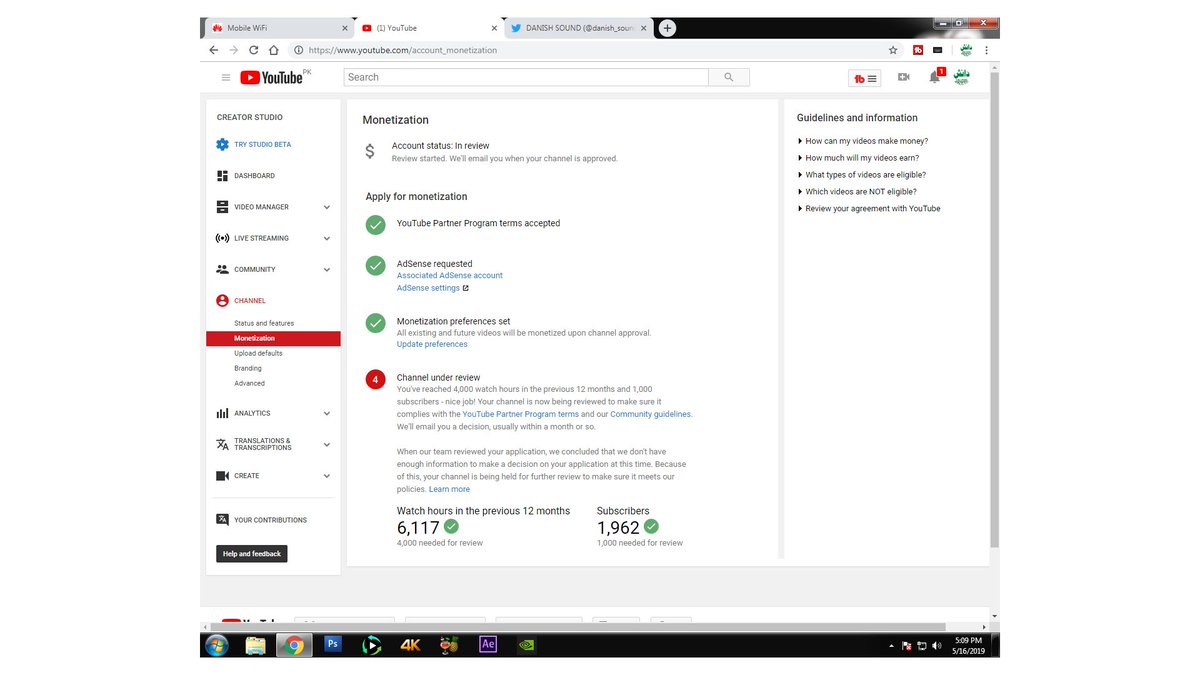The width and height of the screenshot is (1200, 675).
Task: Expand 'Which videos are NOT eligible?'
Action: [857, 192]
